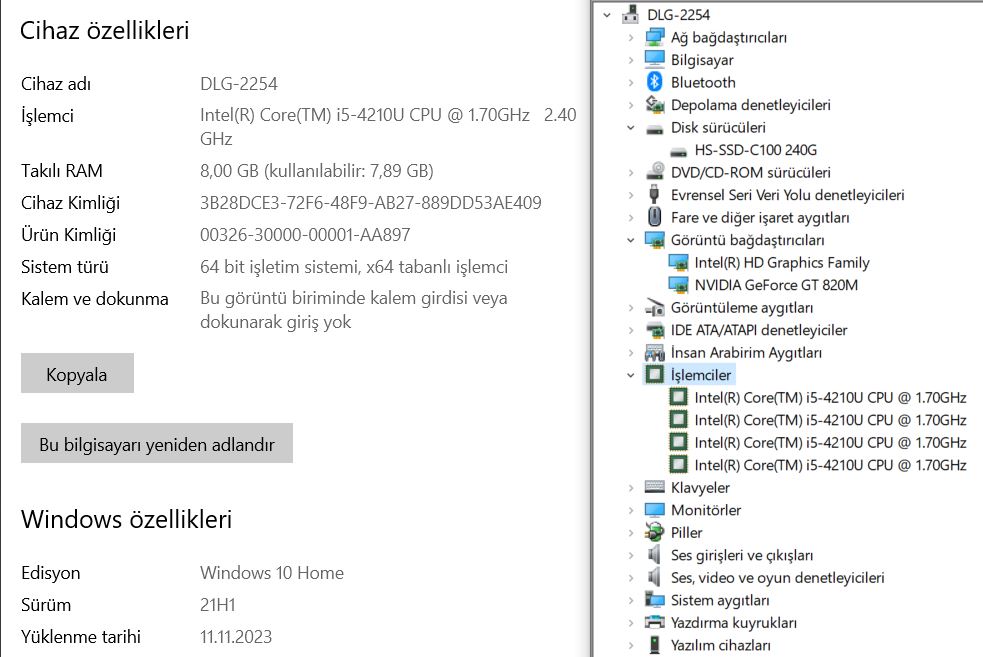Collapse the Görüntü bağdaştırıcıları category

[631, 240]
